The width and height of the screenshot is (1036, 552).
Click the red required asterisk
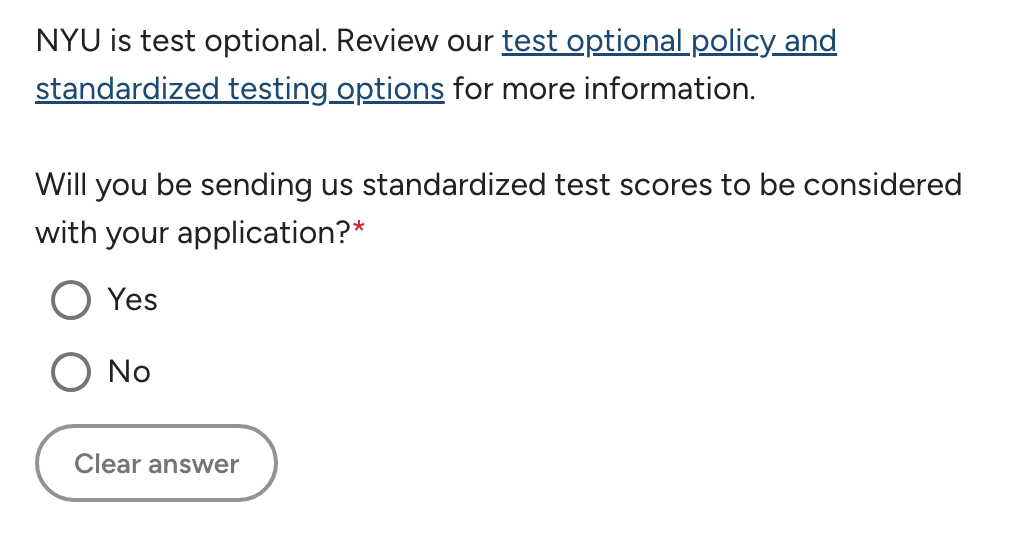click(359, 231)
